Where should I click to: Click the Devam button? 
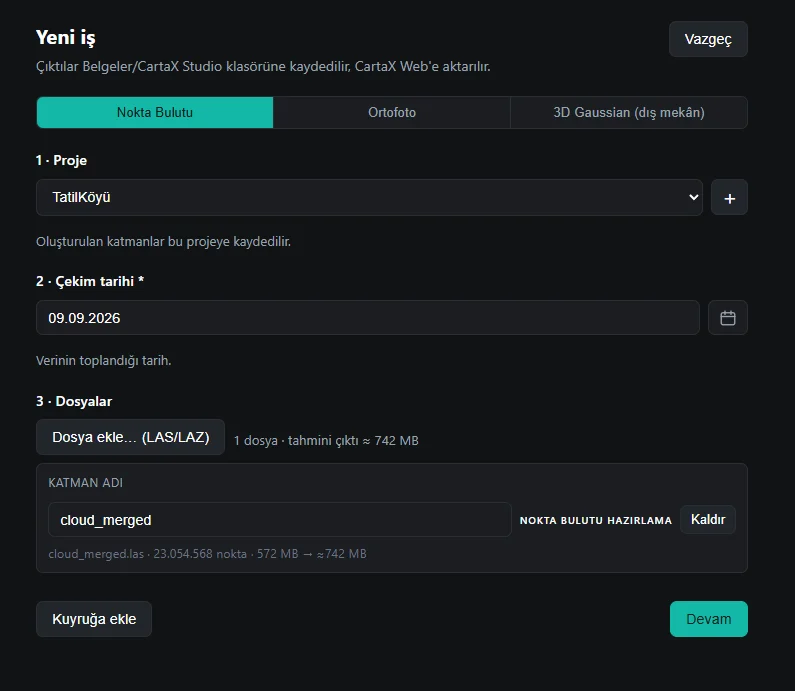tap(708, 619)
